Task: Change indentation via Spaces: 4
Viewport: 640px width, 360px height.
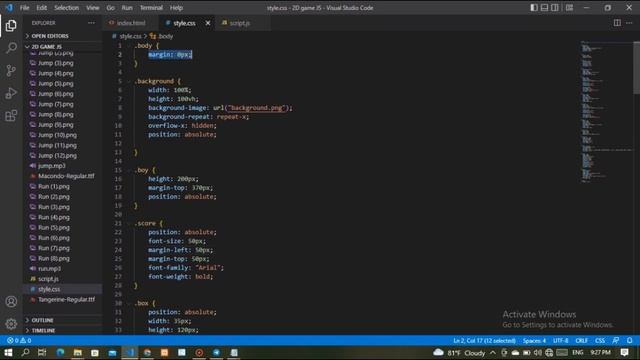Action: coord(534,340)
